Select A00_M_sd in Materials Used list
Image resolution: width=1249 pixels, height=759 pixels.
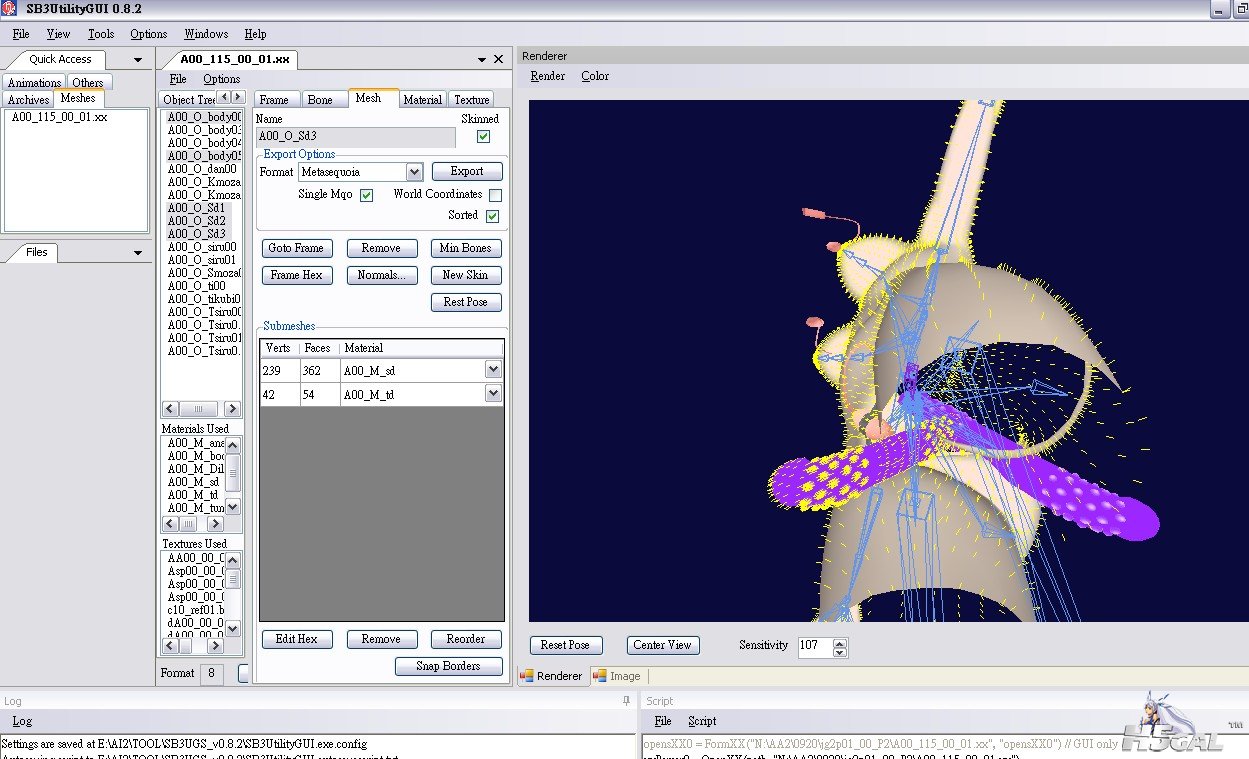[x=193, y=482]
